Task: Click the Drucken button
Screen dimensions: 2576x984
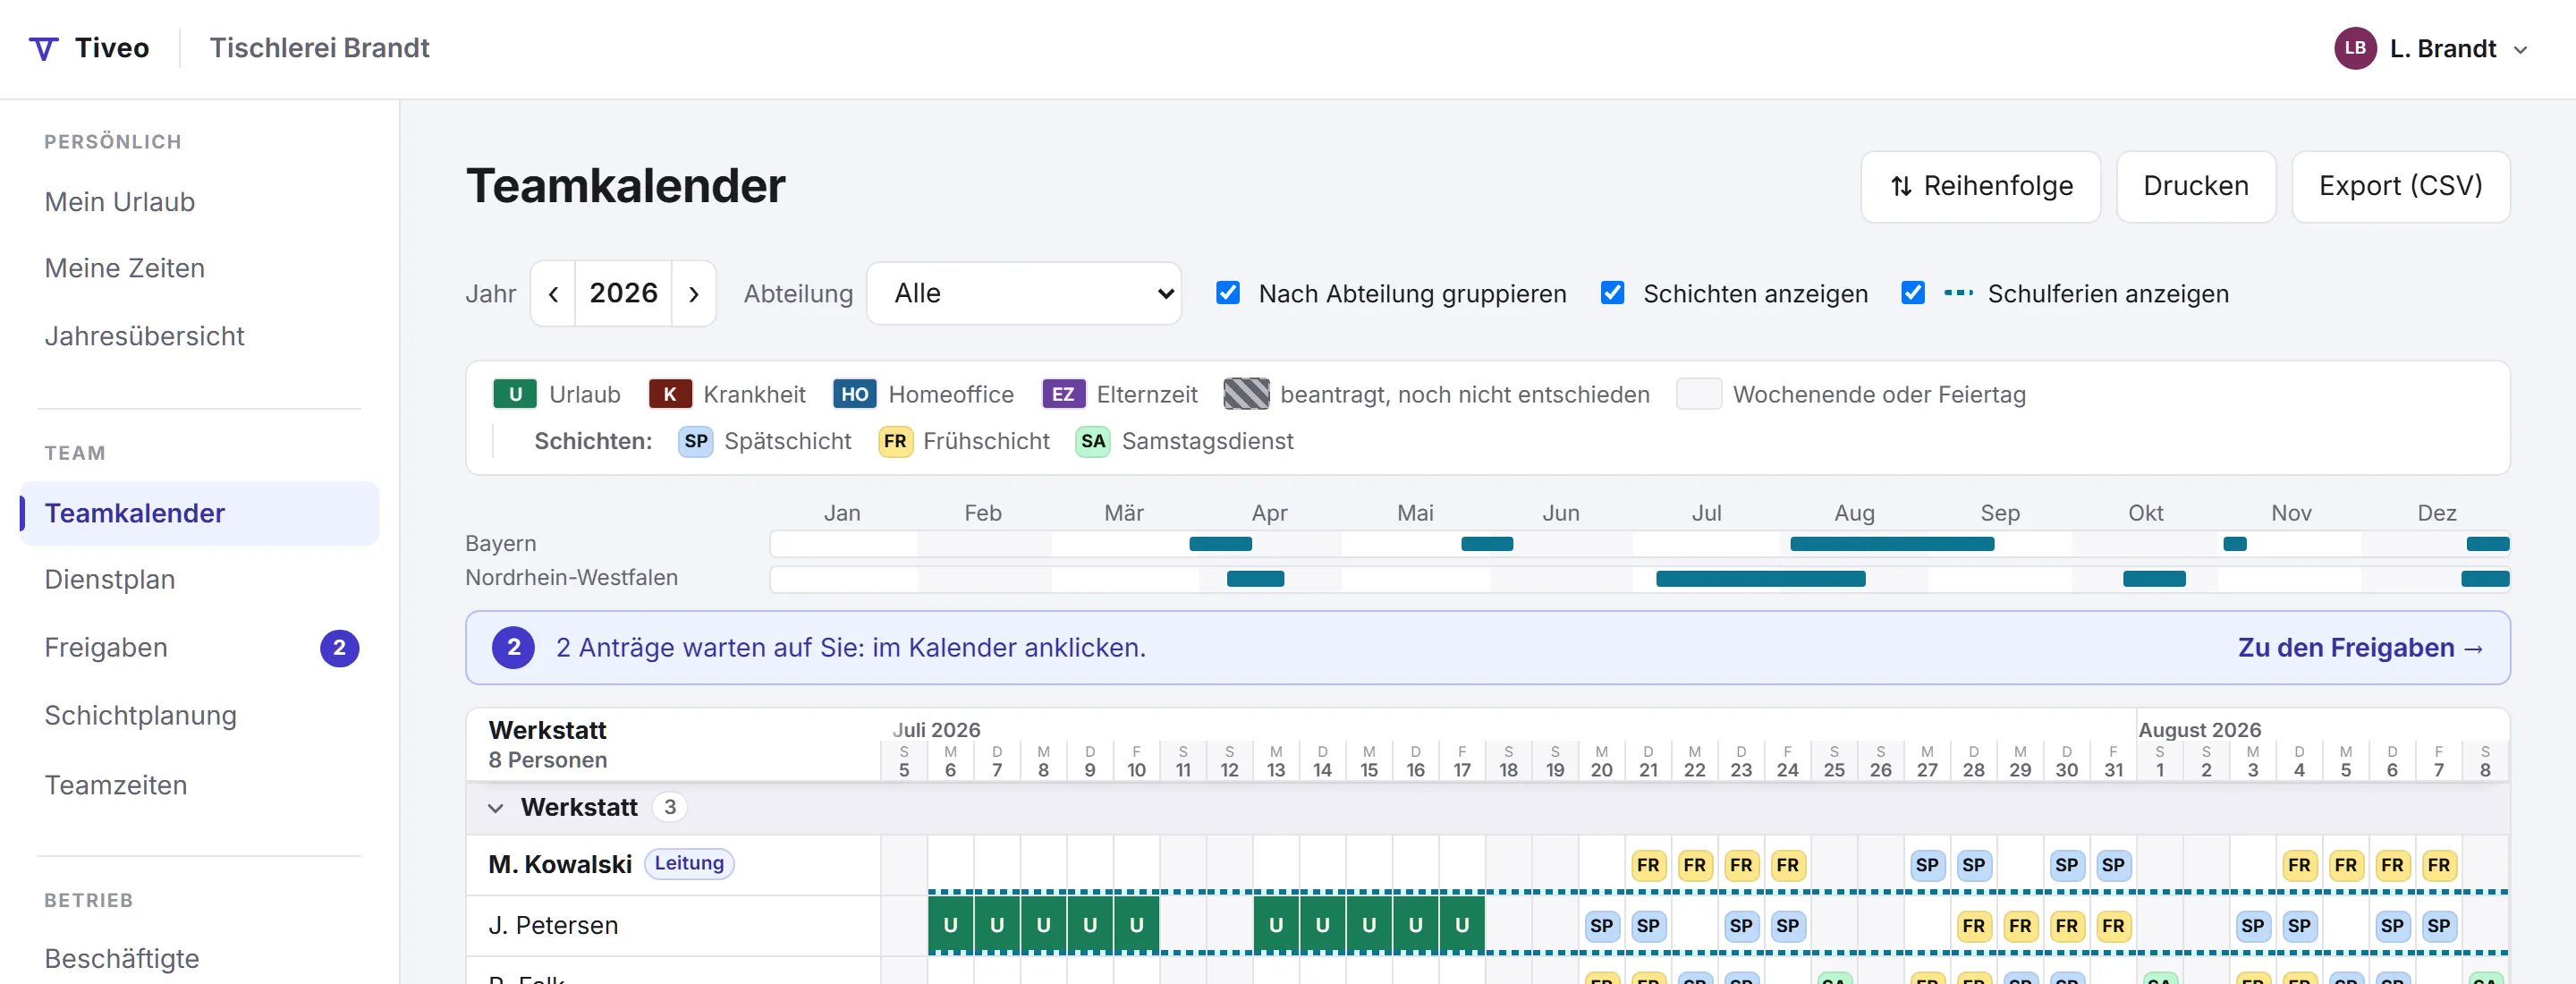Action: pyautogui.click(x=2196, y=187)
